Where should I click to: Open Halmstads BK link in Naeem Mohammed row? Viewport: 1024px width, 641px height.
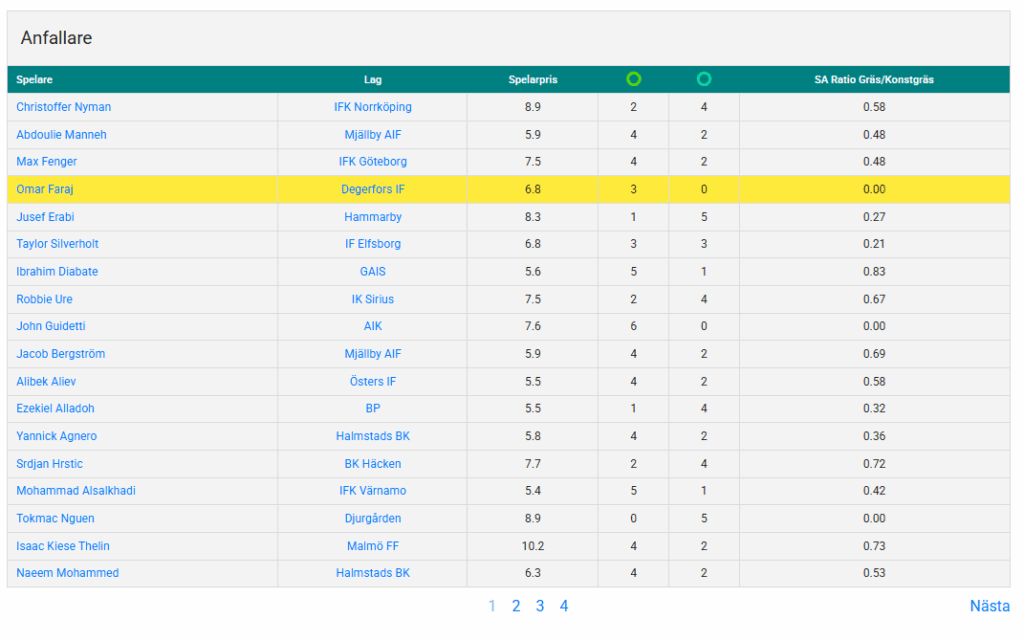point(373,572)
